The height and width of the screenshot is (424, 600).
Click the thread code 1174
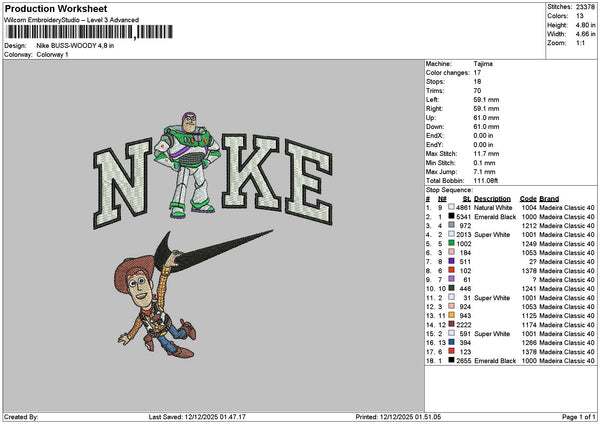pos(529,325)
